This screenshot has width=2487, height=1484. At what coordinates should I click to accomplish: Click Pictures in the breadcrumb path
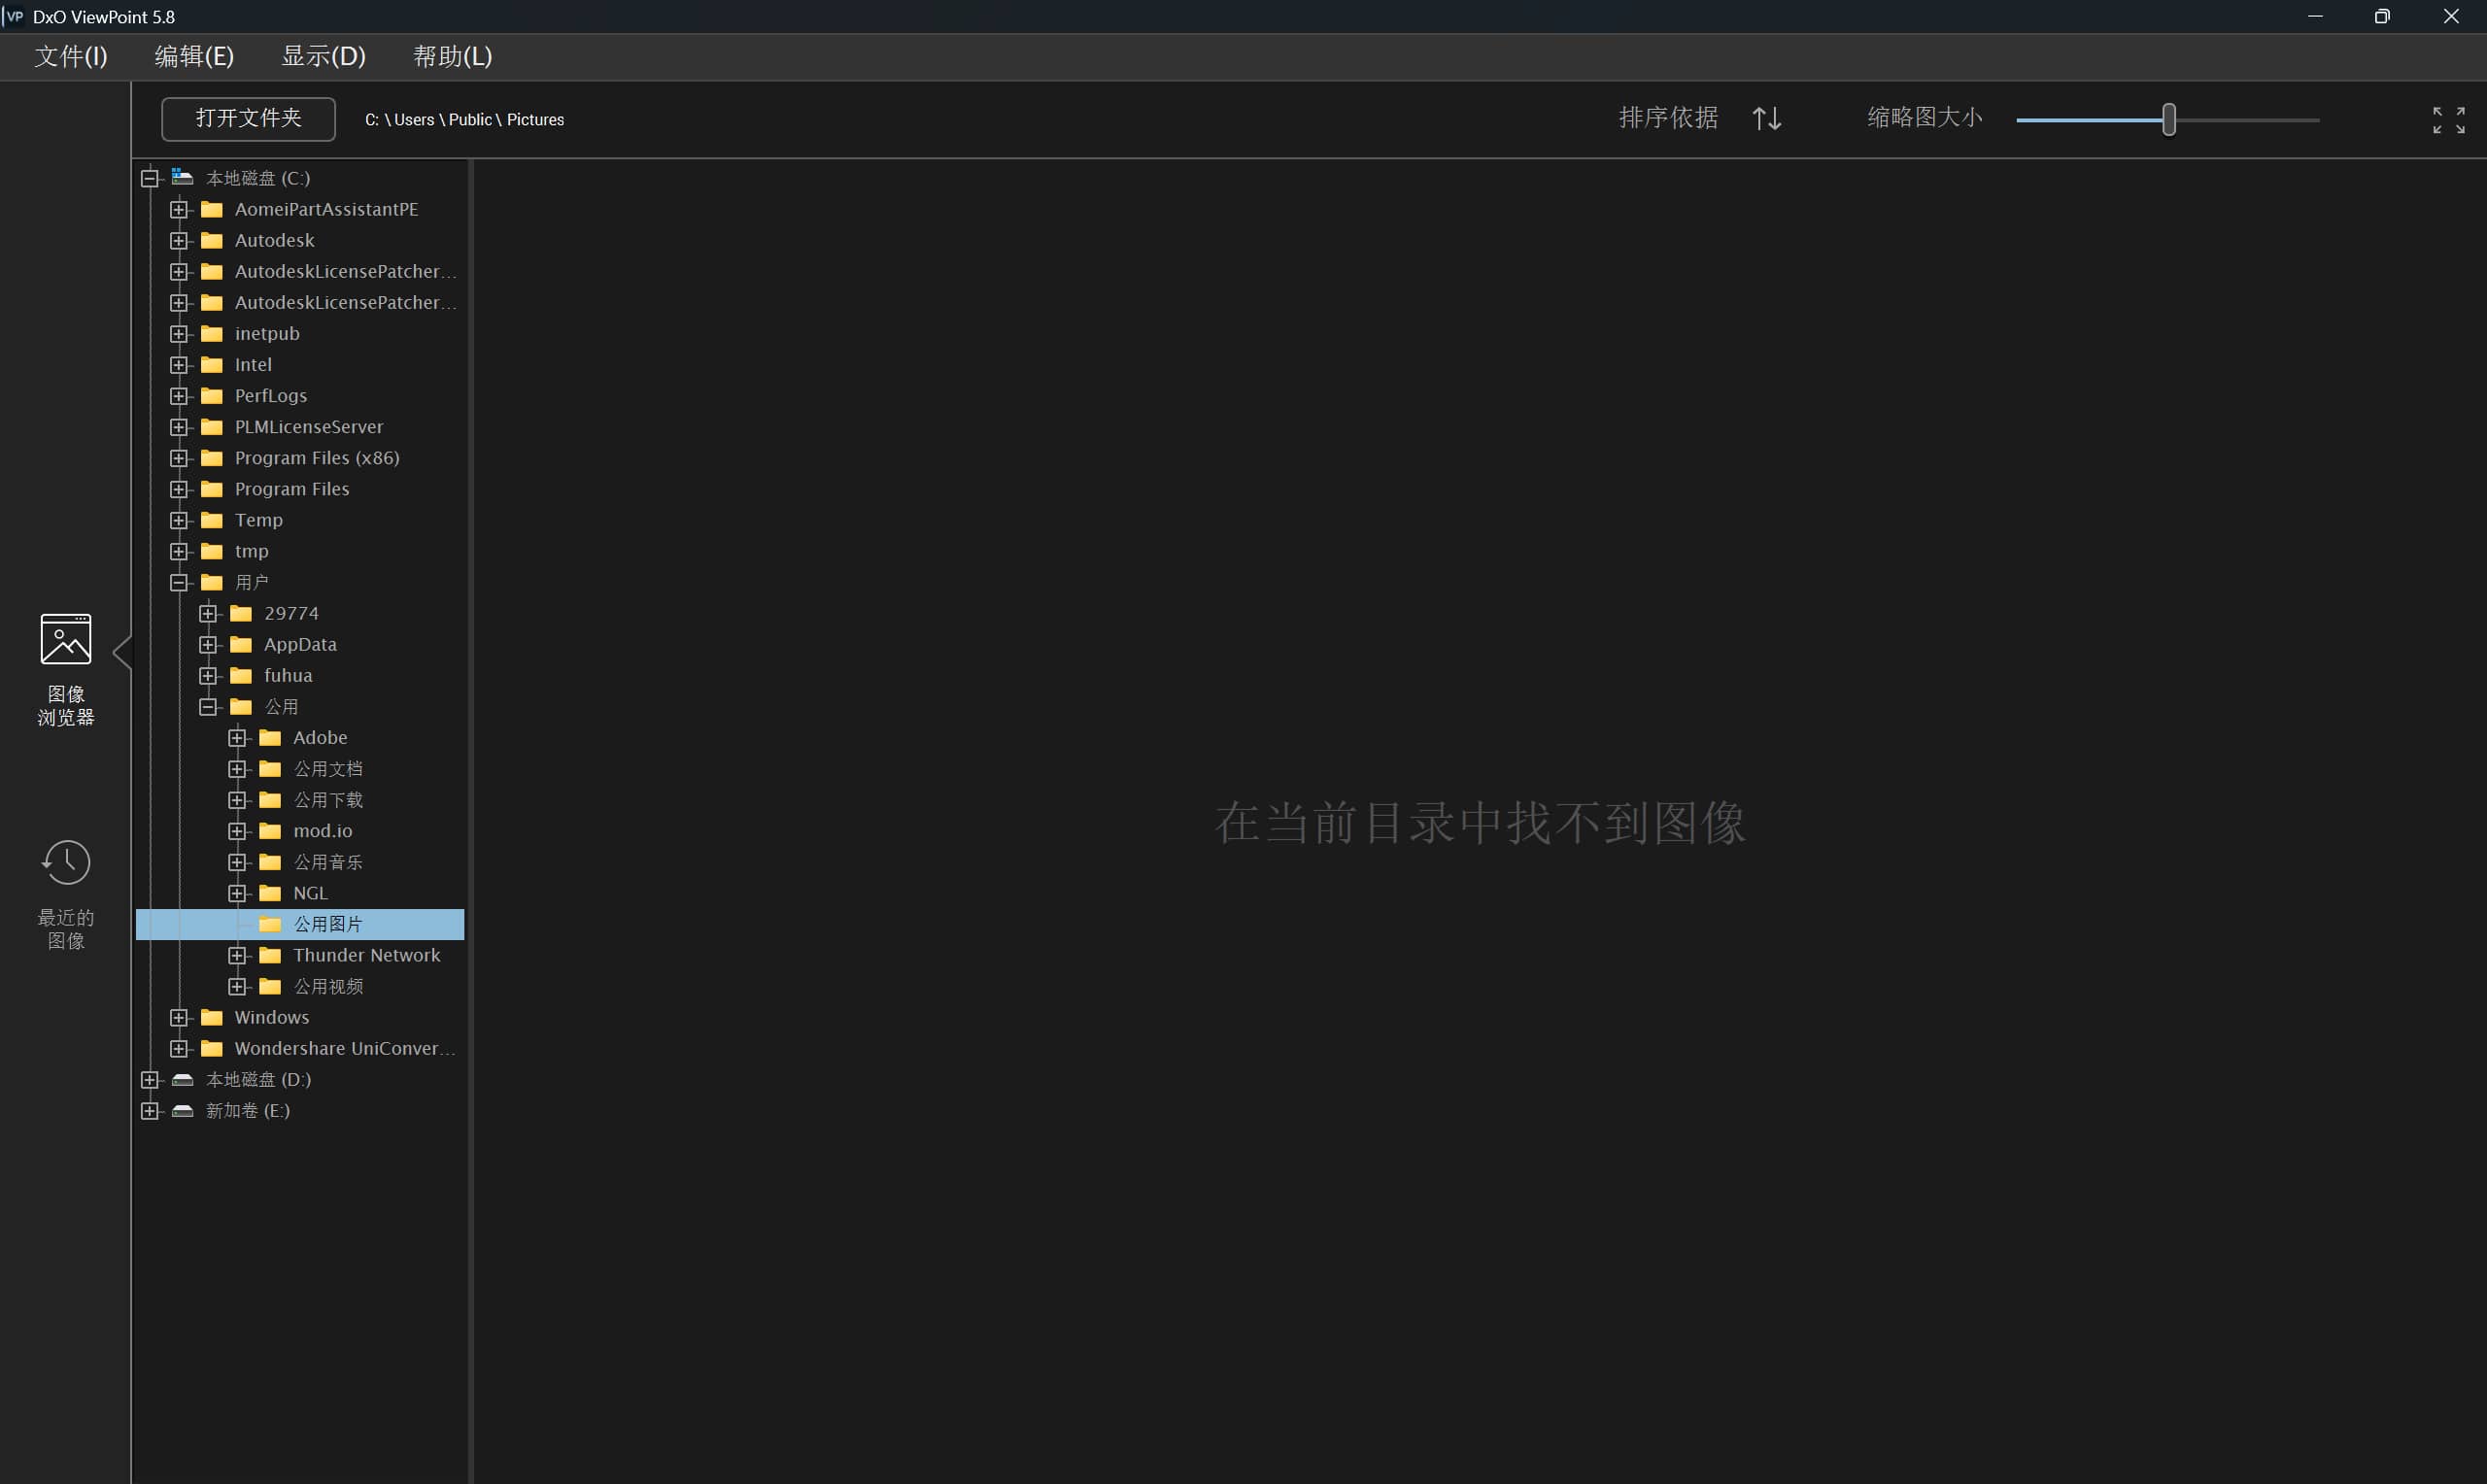coord(535,120)
